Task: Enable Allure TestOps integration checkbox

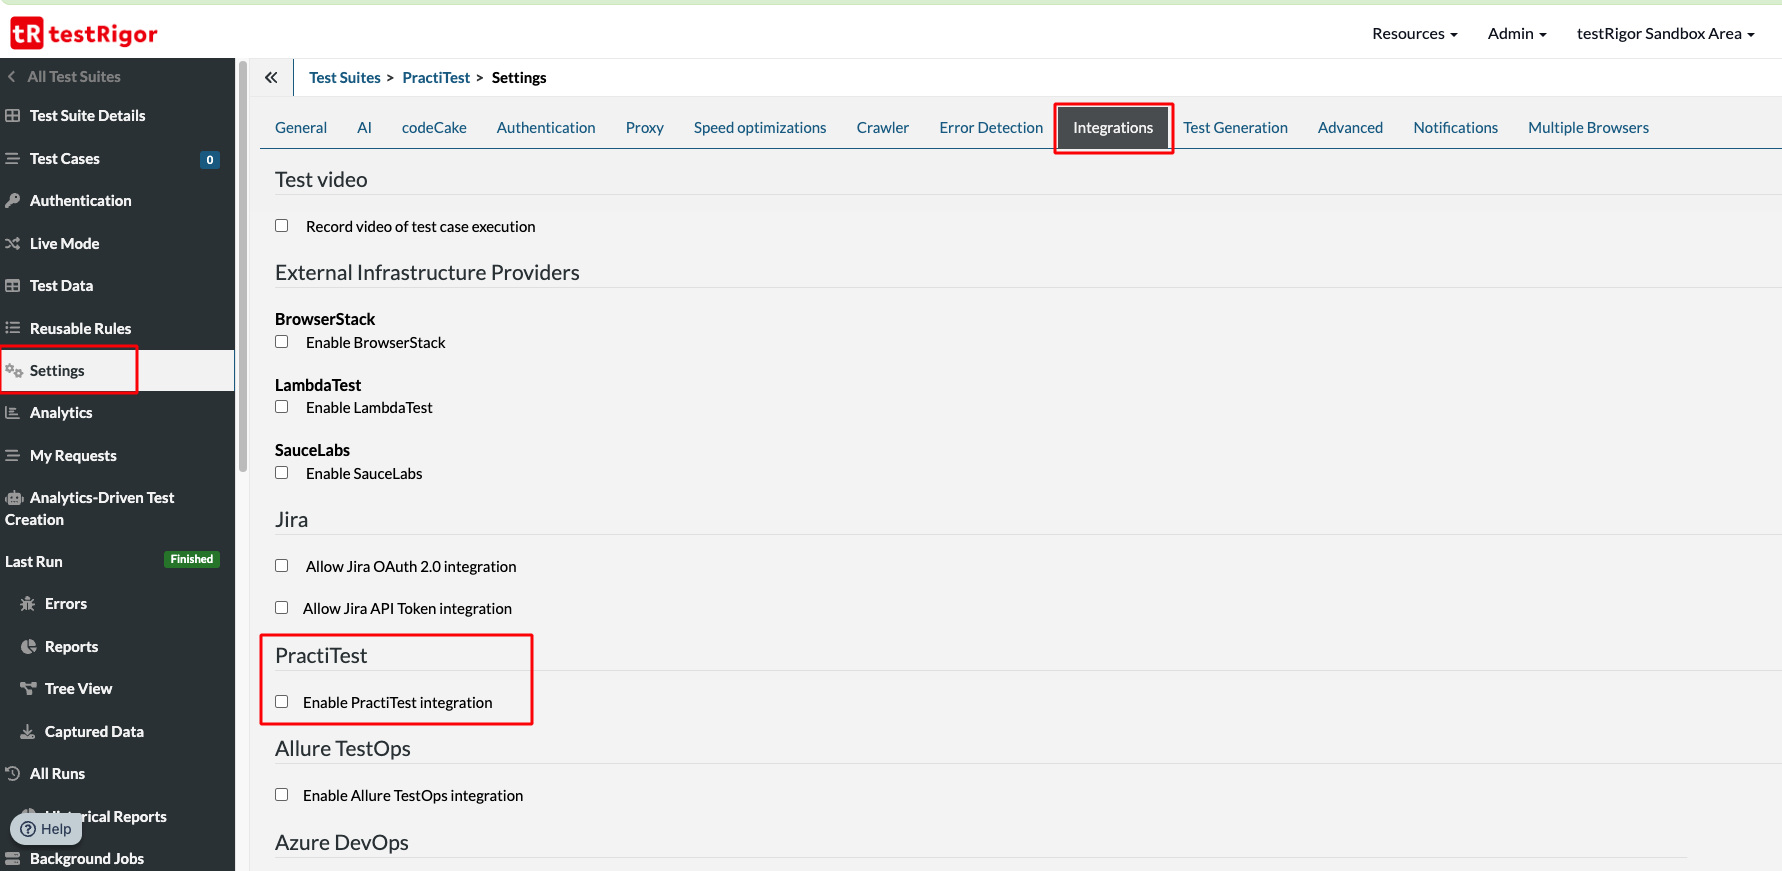Action: point(282,795)
